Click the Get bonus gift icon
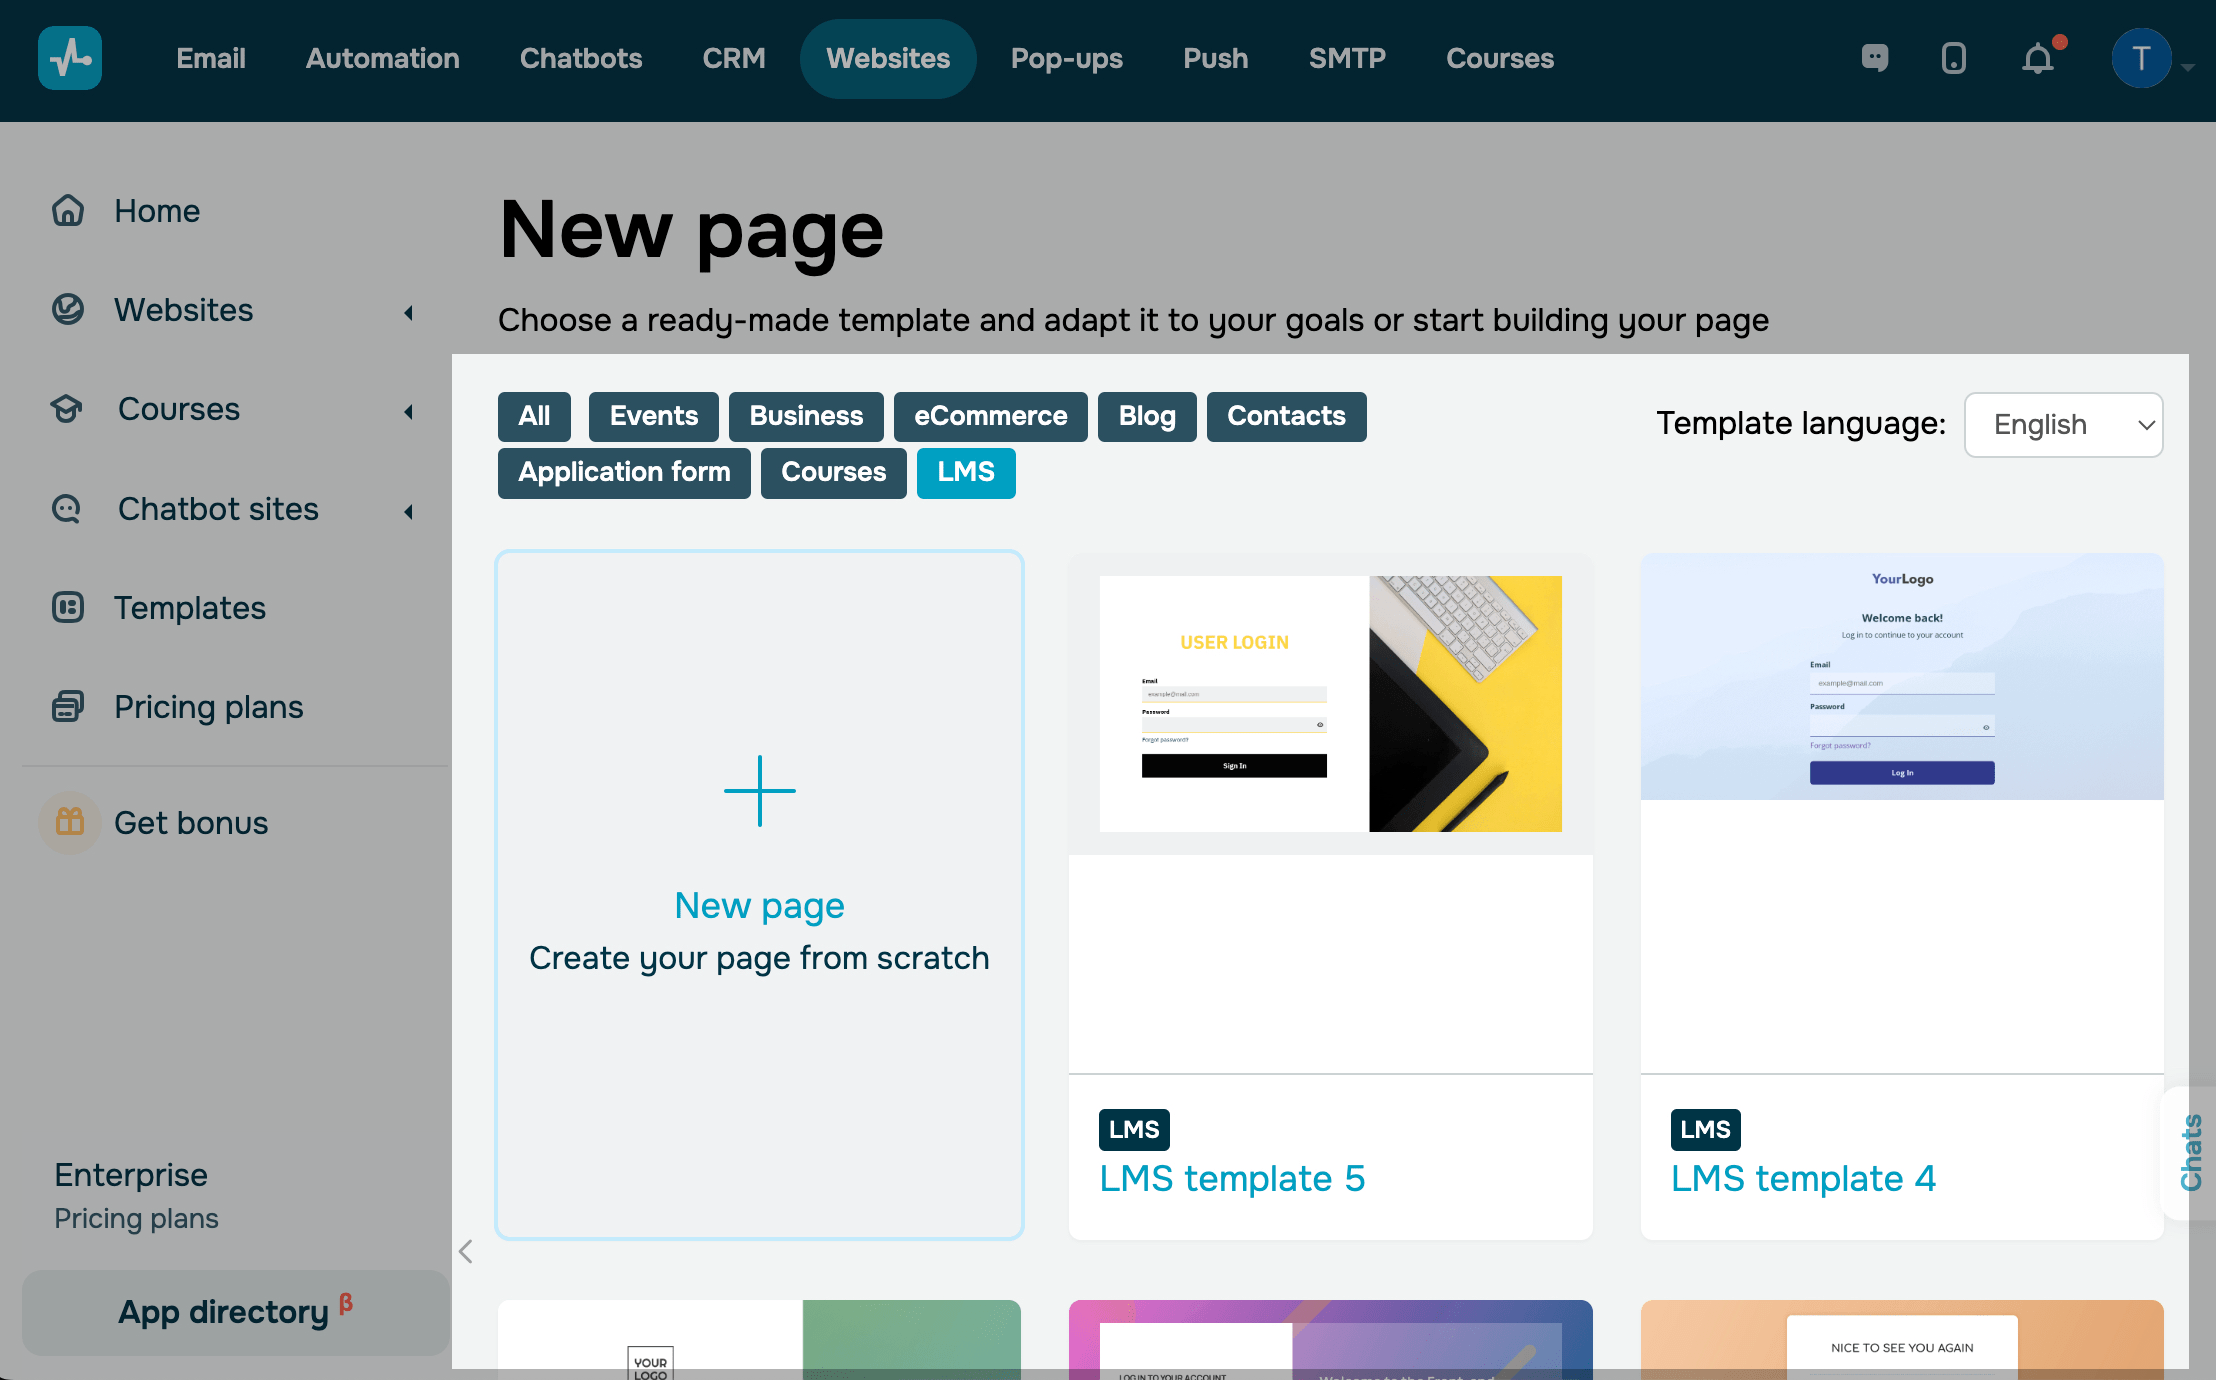The height and width of the screenshot is (1380, 2216). pos(70,822)
